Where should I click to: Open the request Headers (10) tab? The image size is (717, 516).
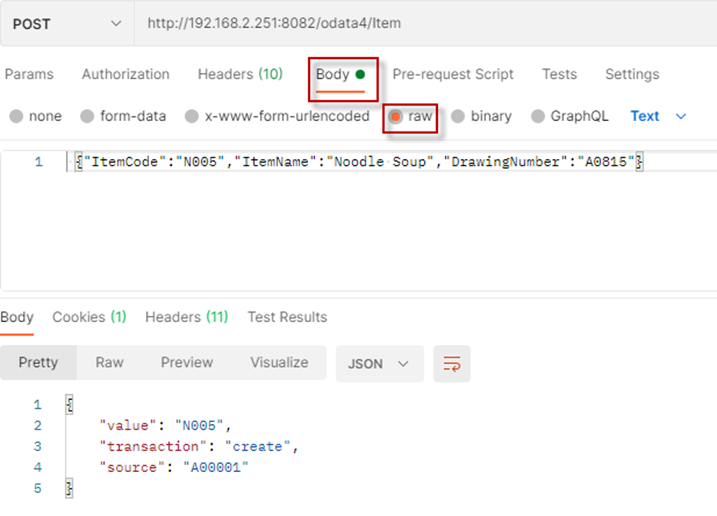point(240,74)
